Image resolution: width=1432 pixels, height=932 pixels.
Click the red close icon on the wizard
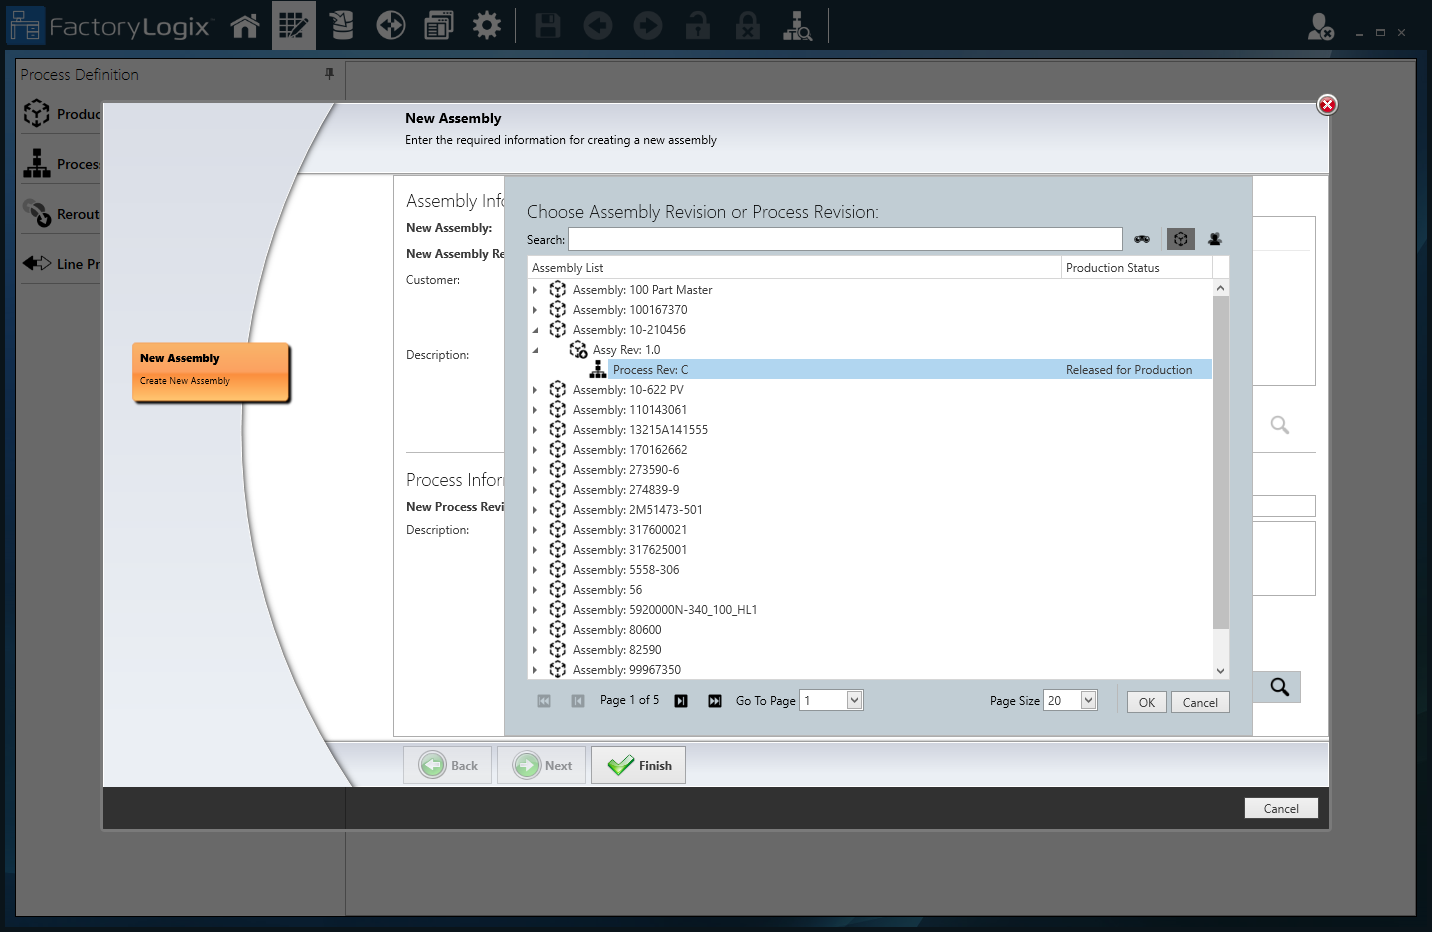pos(1327,105)
